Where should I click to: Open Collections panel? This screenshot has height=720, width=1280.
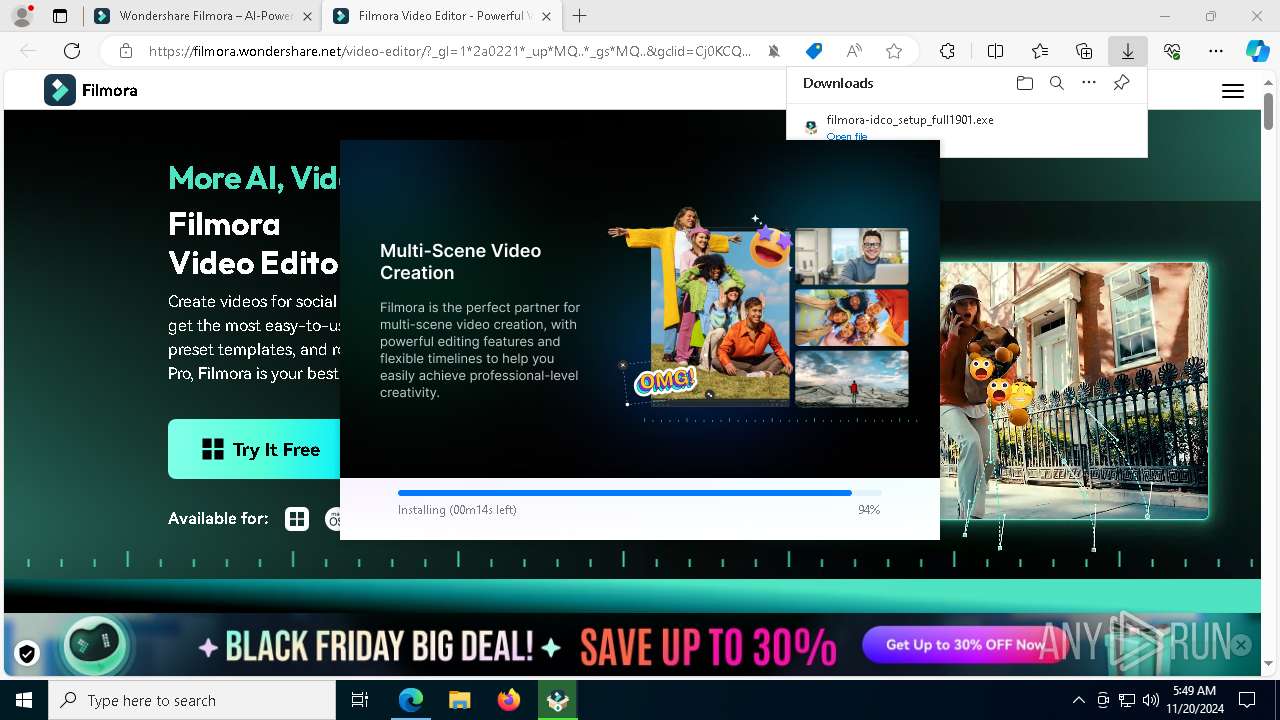[1084, 51]
